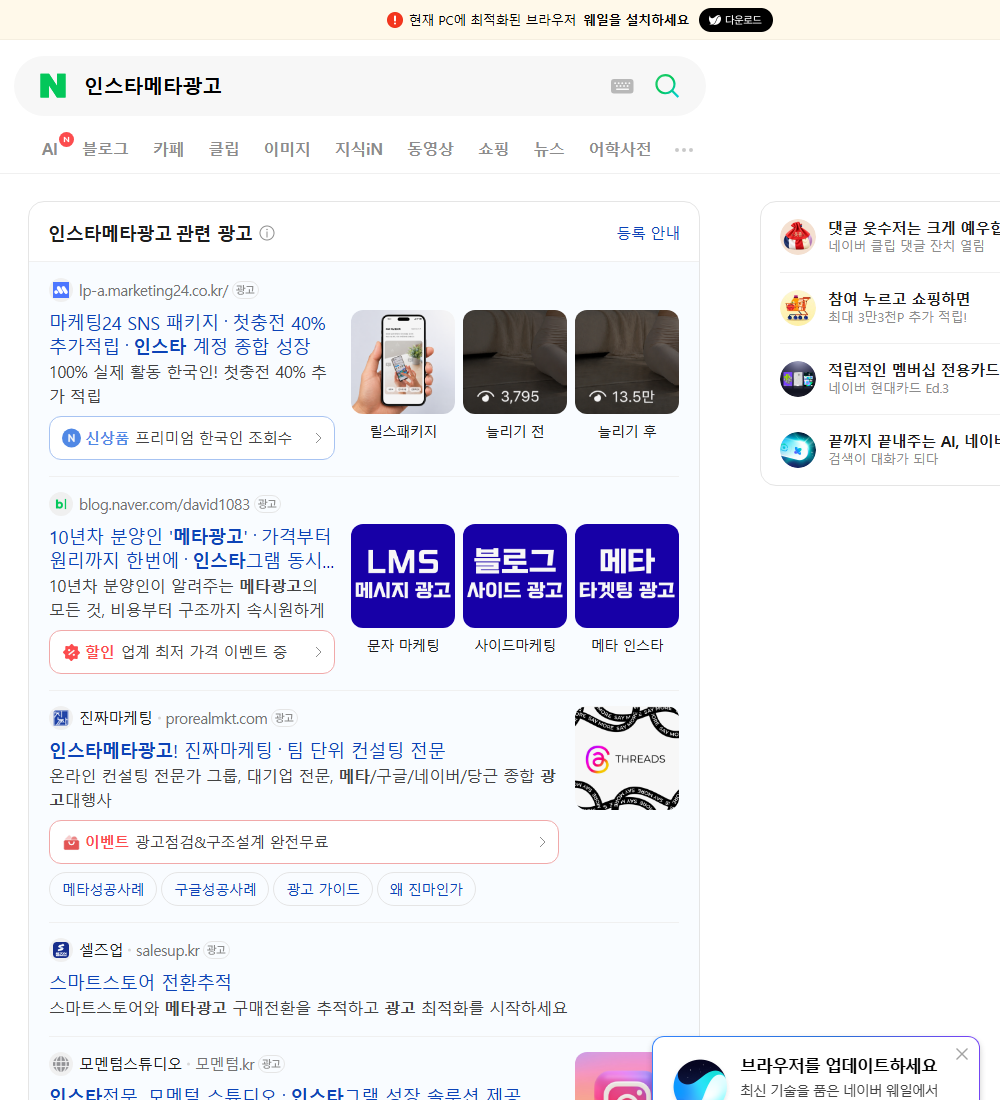Click the green magnifier search icon

(x=667, y=86)
